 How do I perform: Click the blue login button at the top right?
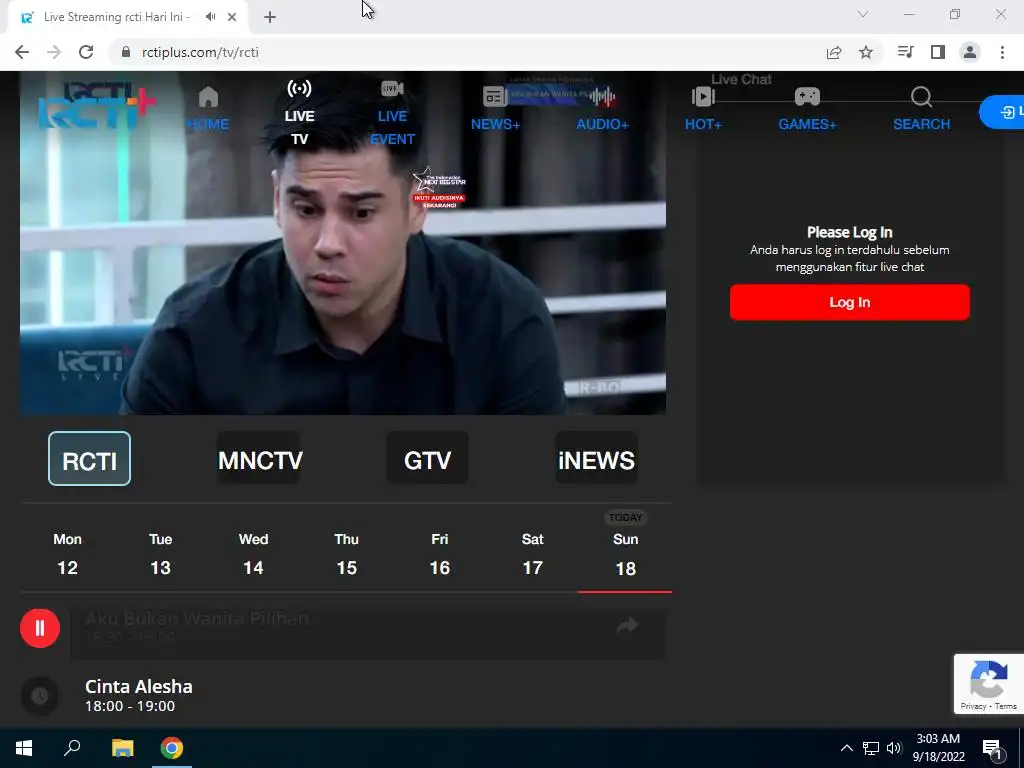click(1002, 112)
